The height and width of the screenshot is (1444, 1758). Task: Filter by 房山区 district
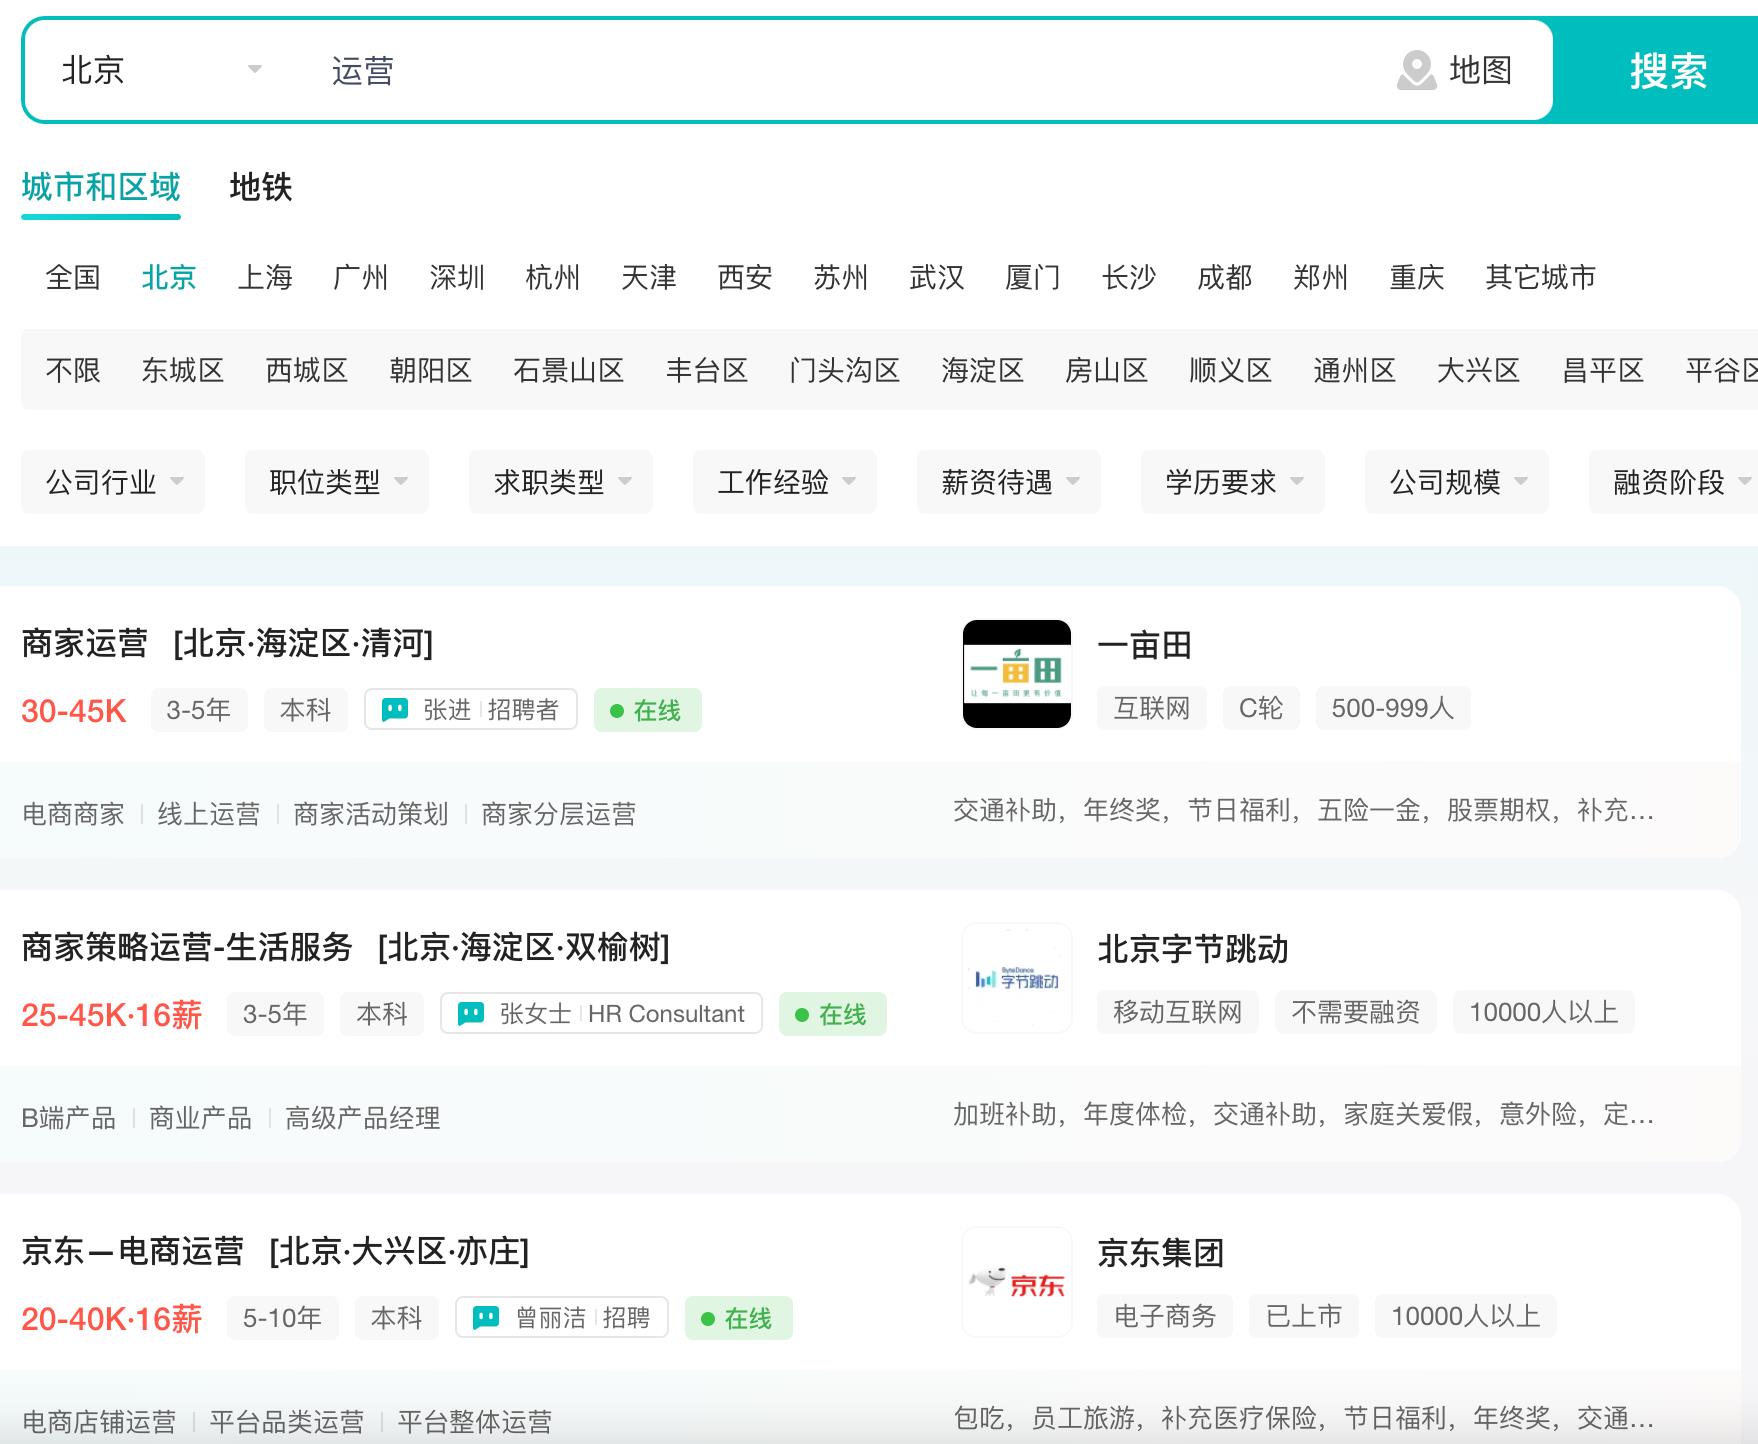click(x=1107, y=371)
